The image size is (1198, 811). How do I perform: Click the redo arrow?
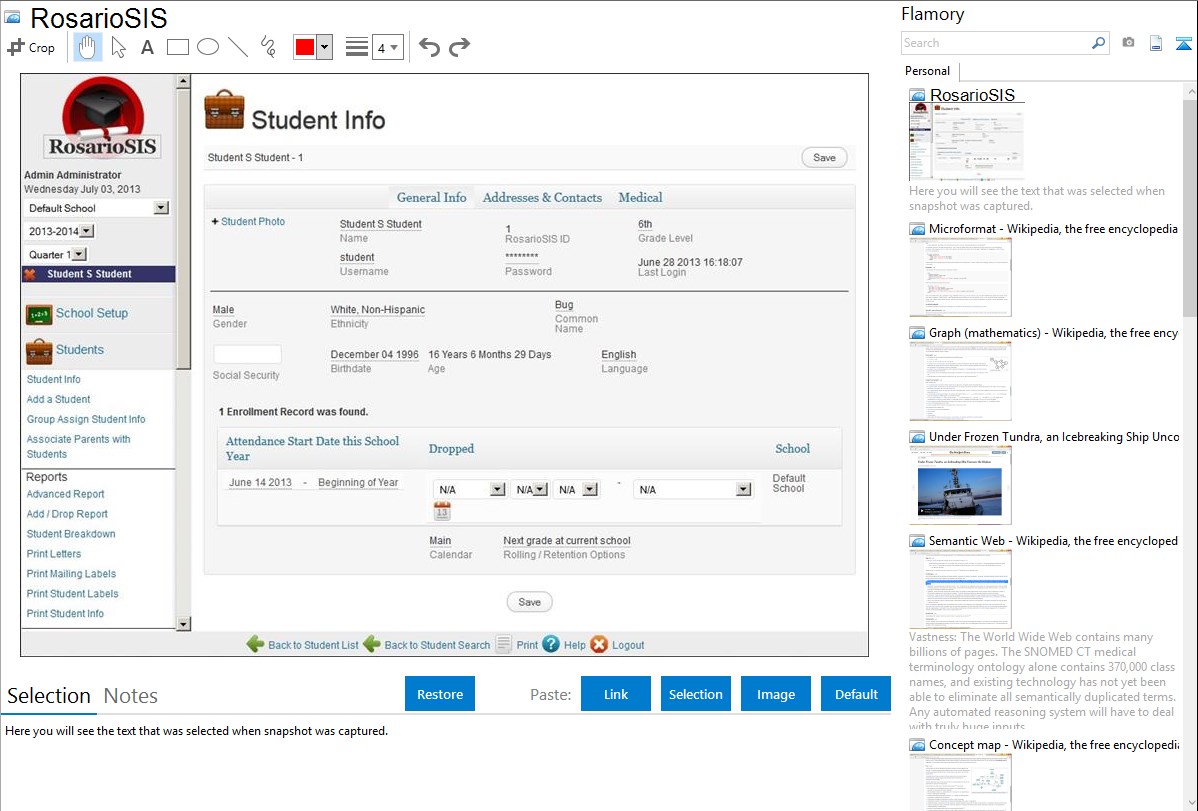point(459,47)
